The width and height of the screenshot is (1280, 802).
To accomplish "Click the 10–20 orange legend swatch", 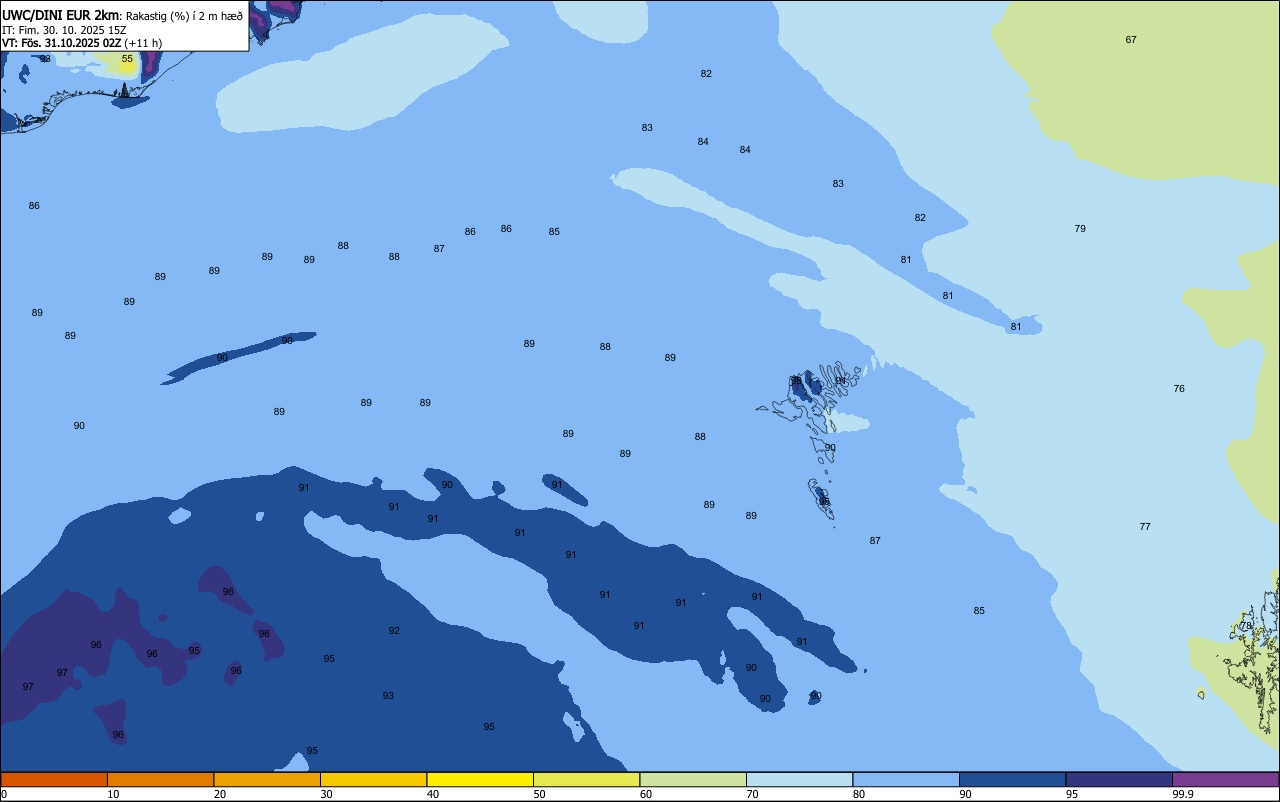I will (160, 779).
